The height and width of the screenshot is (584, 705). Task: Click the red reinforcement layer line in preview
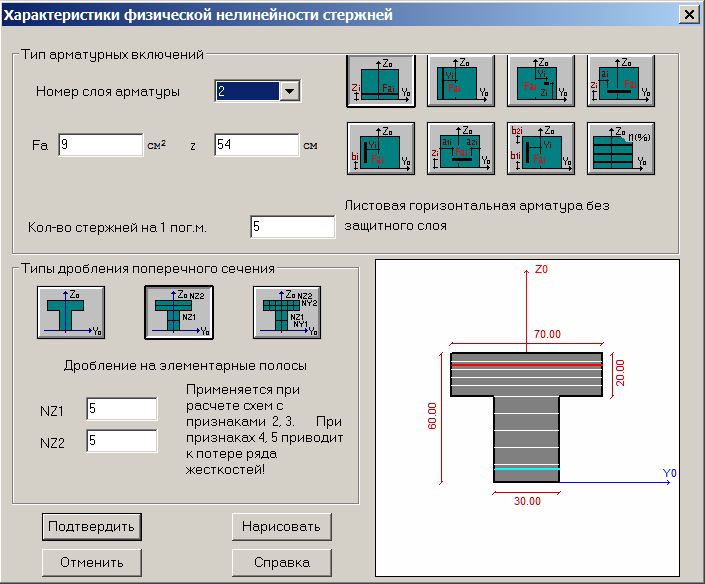[527, 365]
